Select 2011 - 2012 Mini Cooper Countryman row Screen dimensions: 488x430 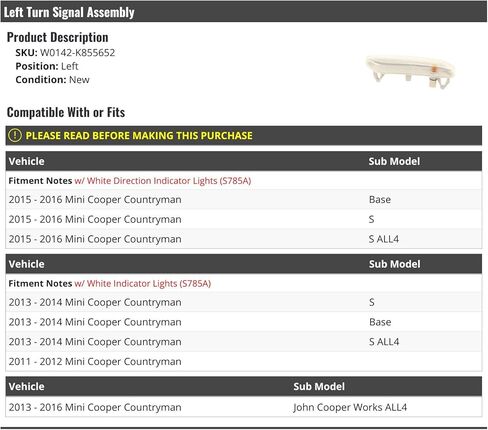click(244, 361)
